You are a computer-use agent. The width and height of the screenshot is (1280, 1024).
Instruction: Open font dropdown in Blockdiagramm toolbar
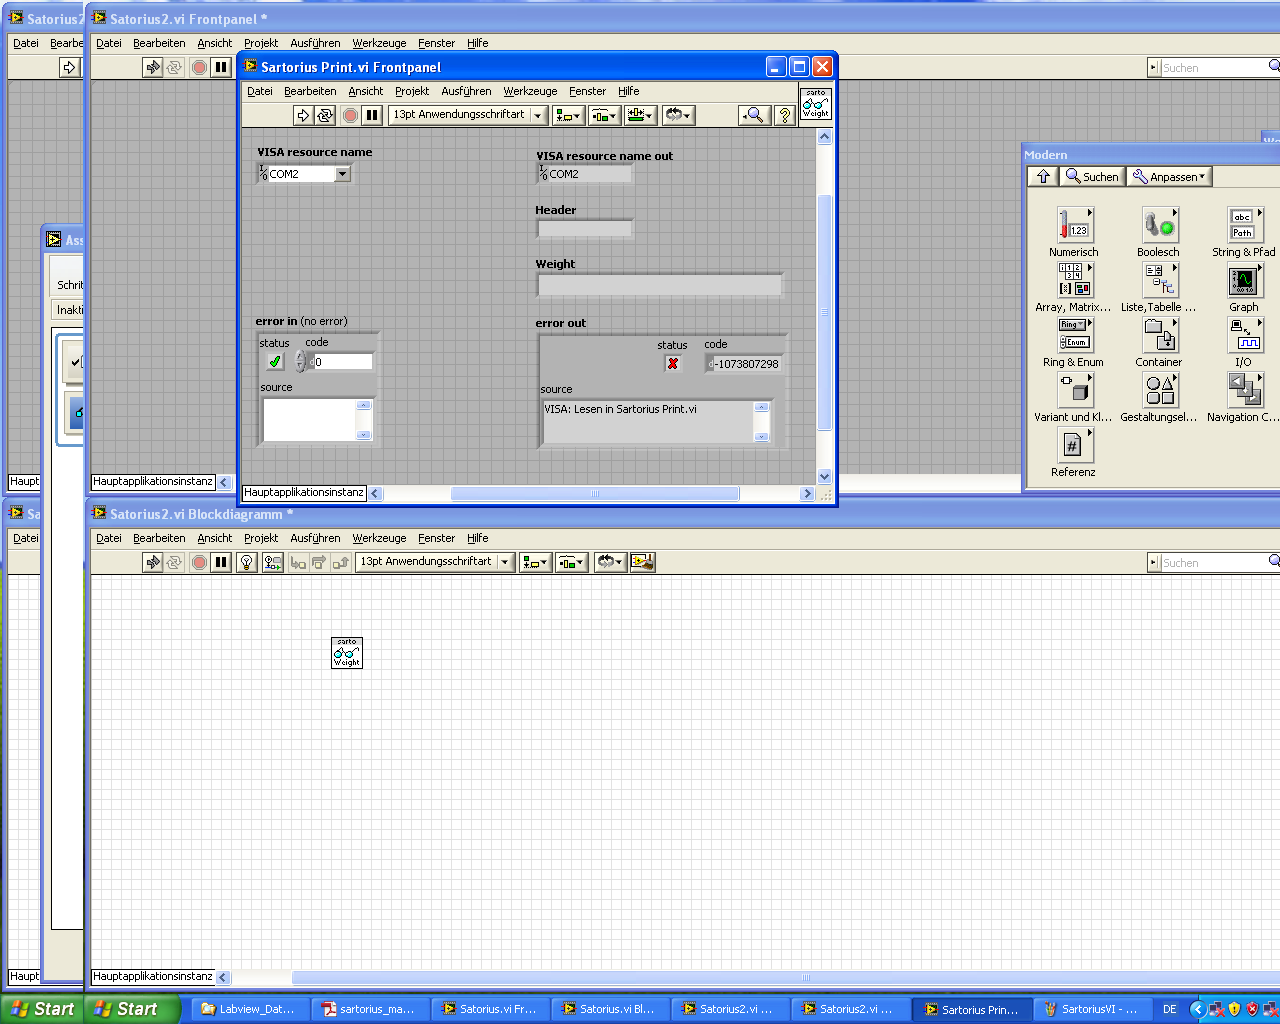505,562
